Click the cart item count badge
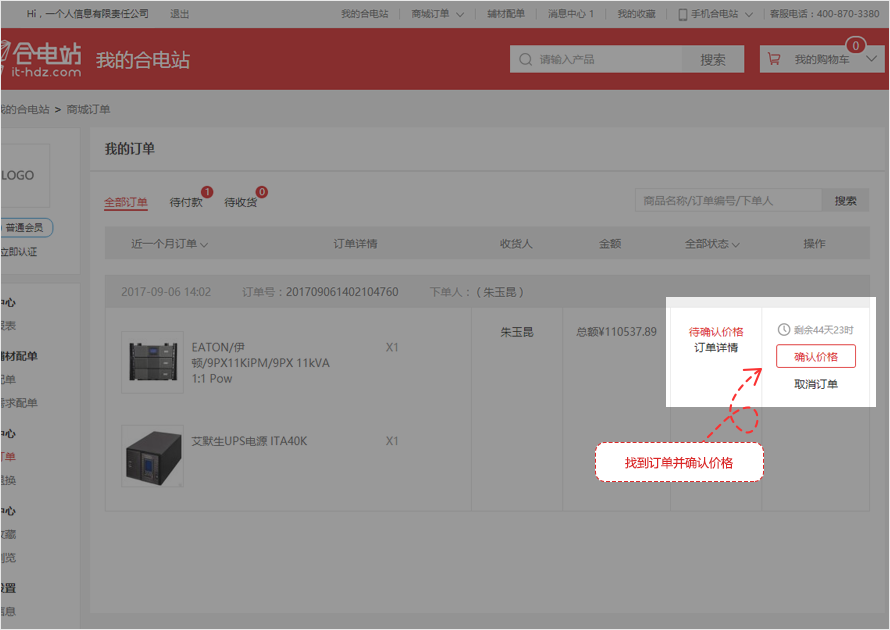Screen dimensions: 890x630 click(x=855, y=45)
